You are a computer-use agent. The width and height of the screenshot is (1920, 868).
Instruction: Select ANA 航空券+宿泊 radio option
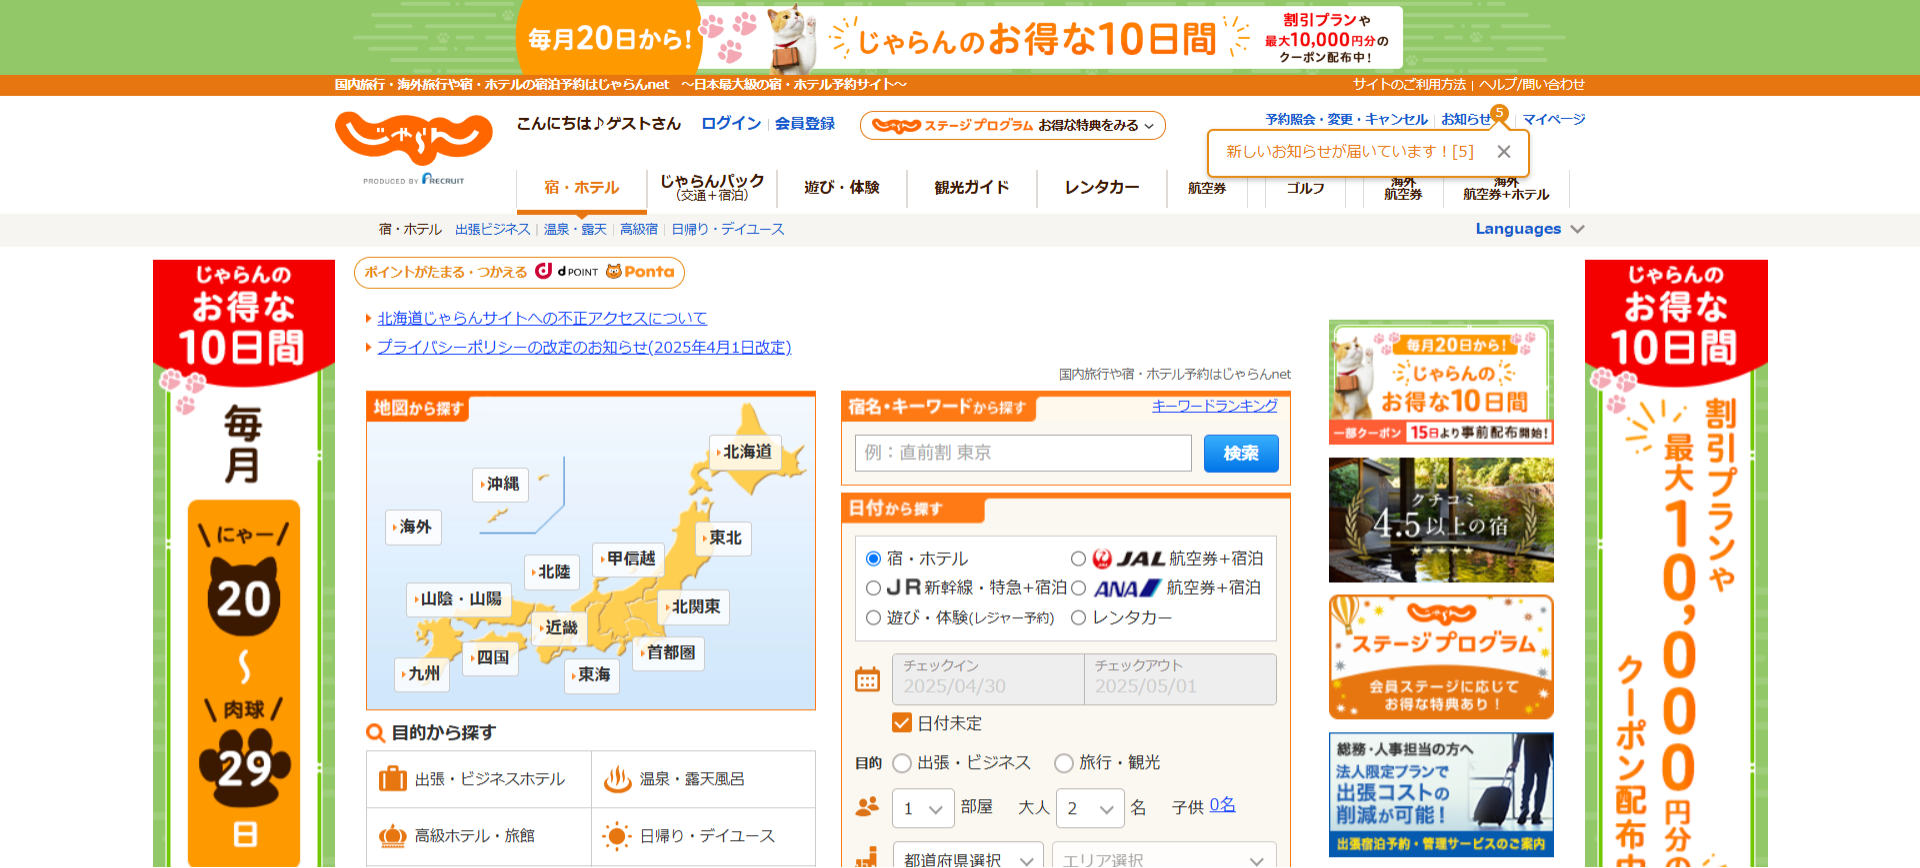tap(1078, 588)
